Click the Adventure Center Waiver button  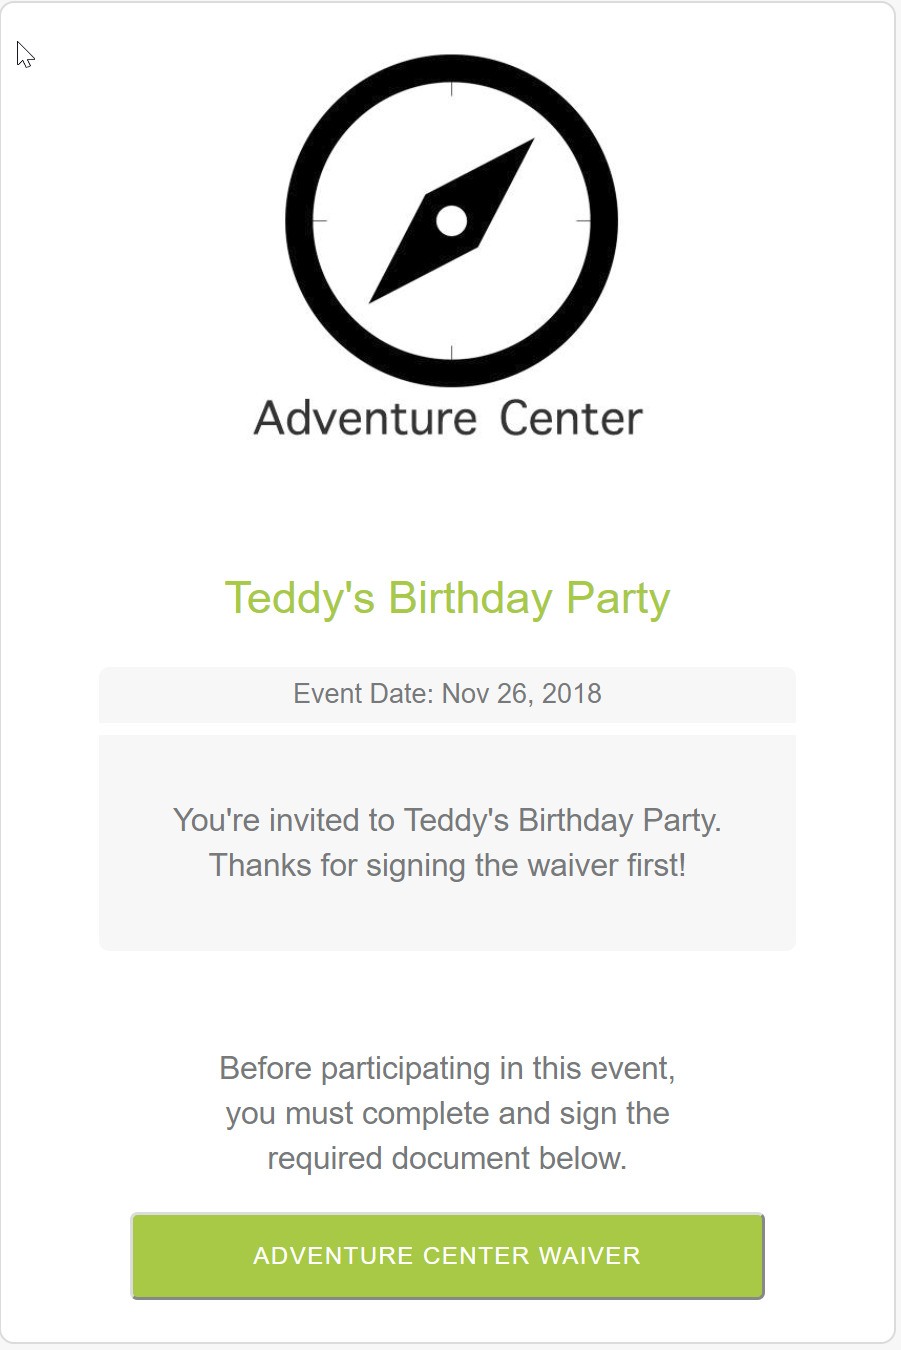click(447, 1256)
